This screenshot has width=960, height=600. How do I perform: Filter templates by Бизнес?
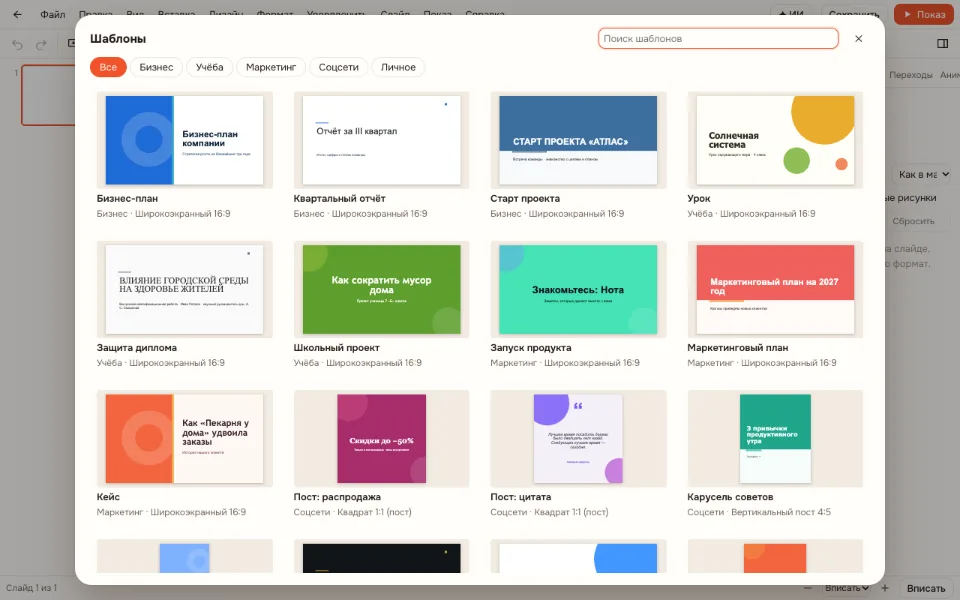[x=156, y=67]
